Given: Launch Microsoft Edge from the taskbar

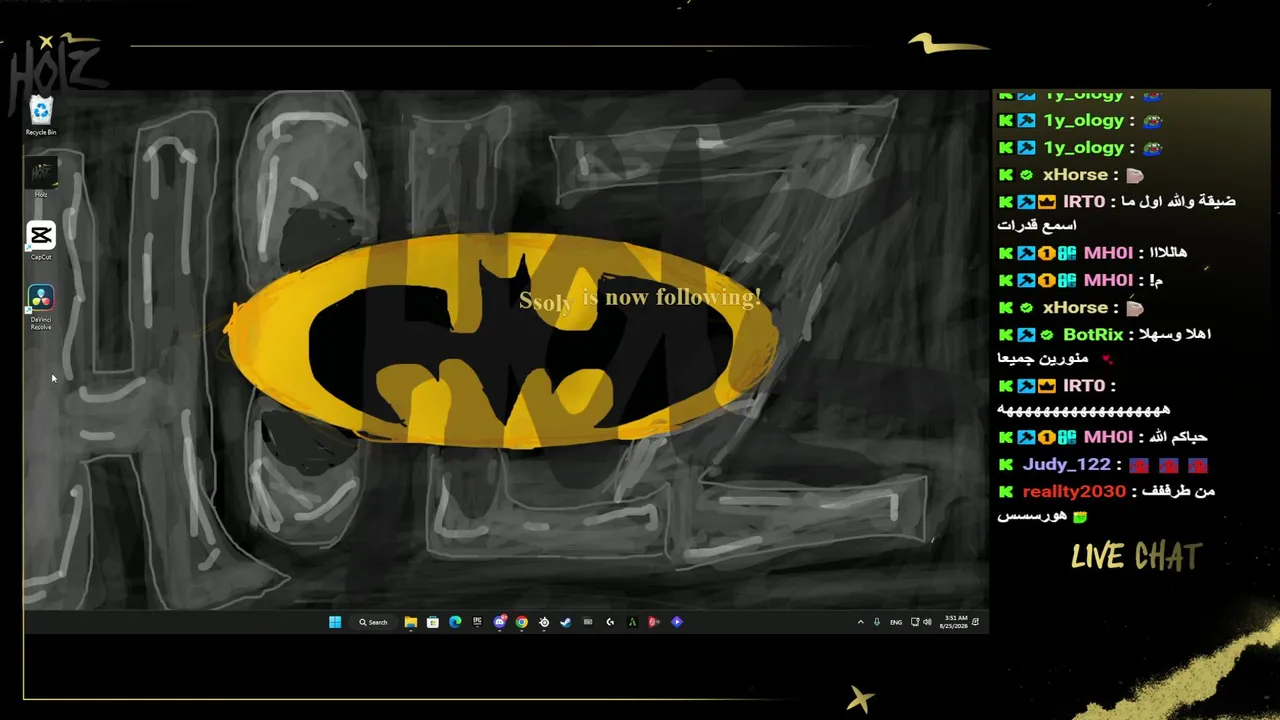Looking at the screenshot, I should coord(455,622).
